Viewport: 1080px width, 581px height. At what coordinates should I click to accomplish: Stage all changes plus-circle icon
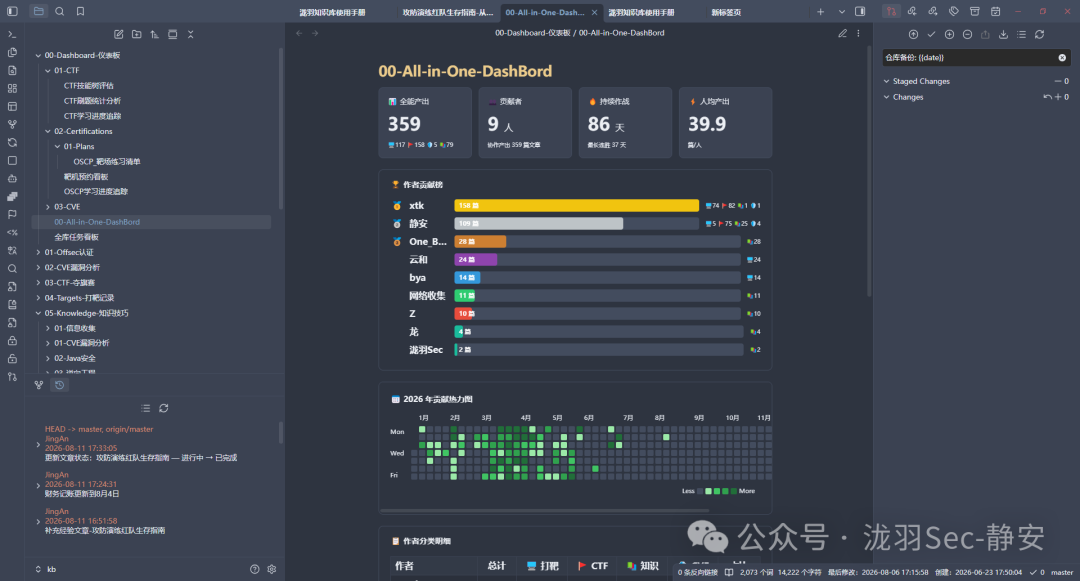[x=949, y=34]
